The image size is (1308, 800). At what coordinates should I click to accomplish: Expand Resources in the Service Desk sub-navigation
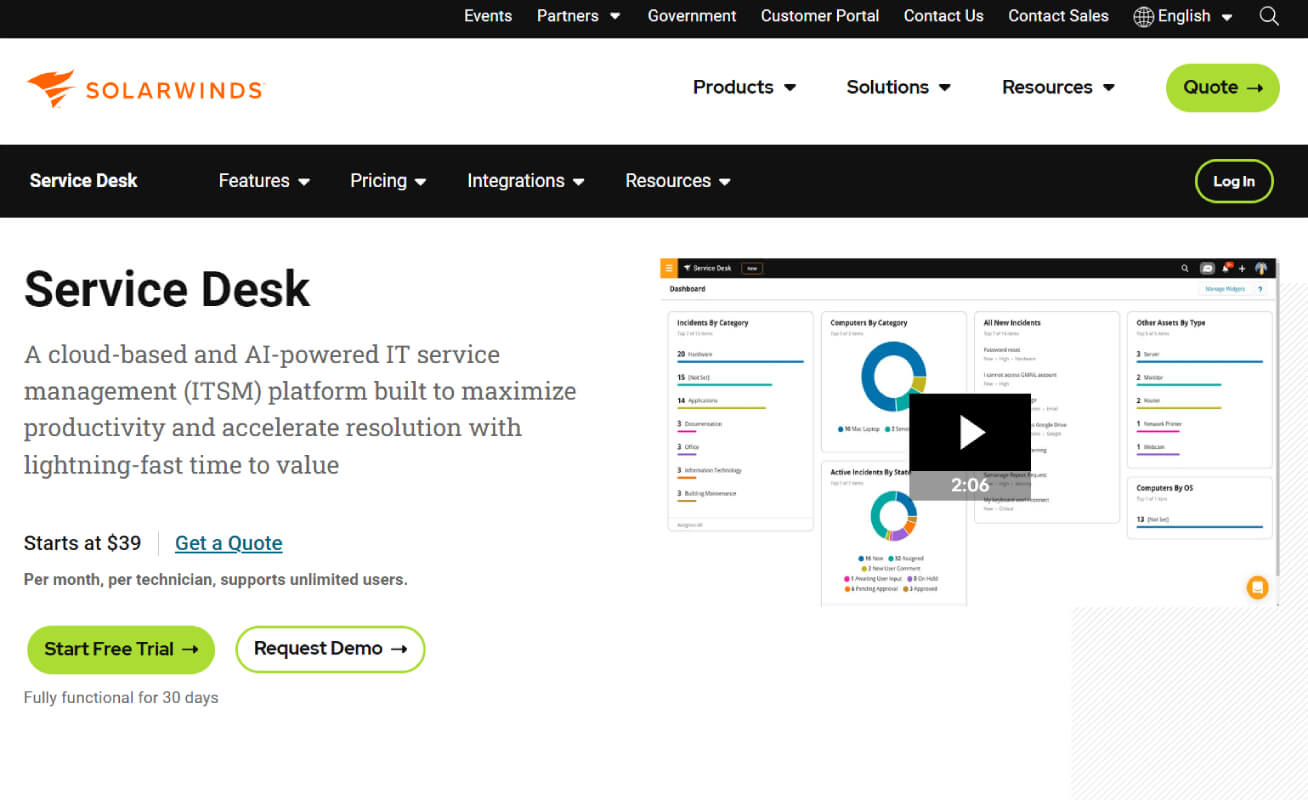678,181
